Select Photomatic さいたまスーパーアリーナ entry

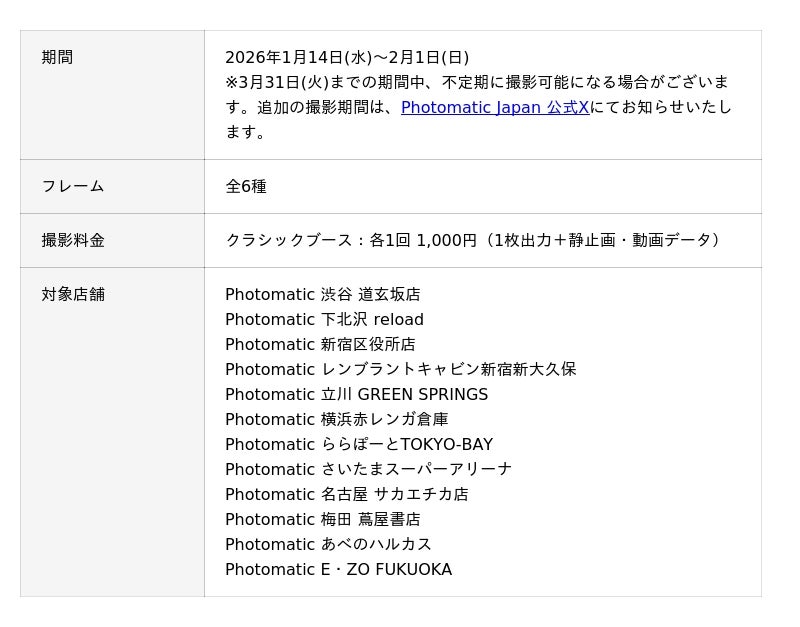(x=368, y=469)
